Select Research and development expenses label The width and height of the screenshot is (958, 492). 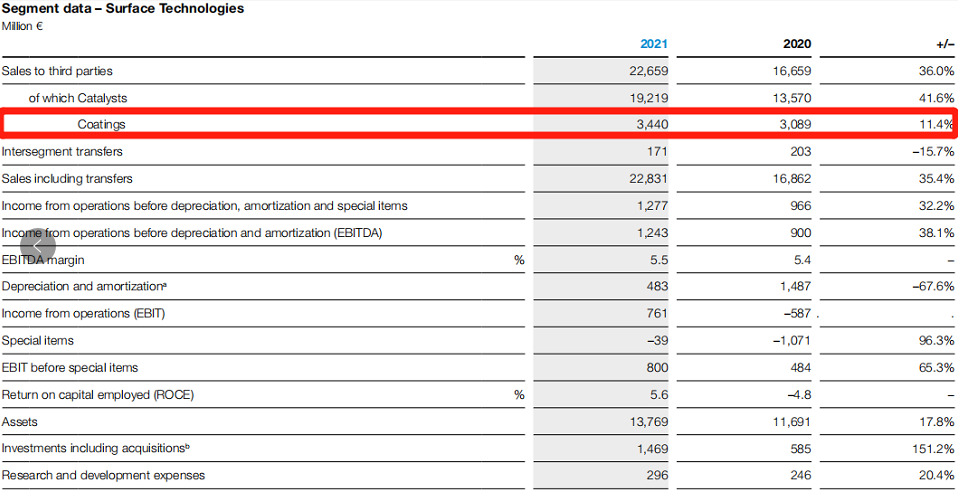point(103,476)
